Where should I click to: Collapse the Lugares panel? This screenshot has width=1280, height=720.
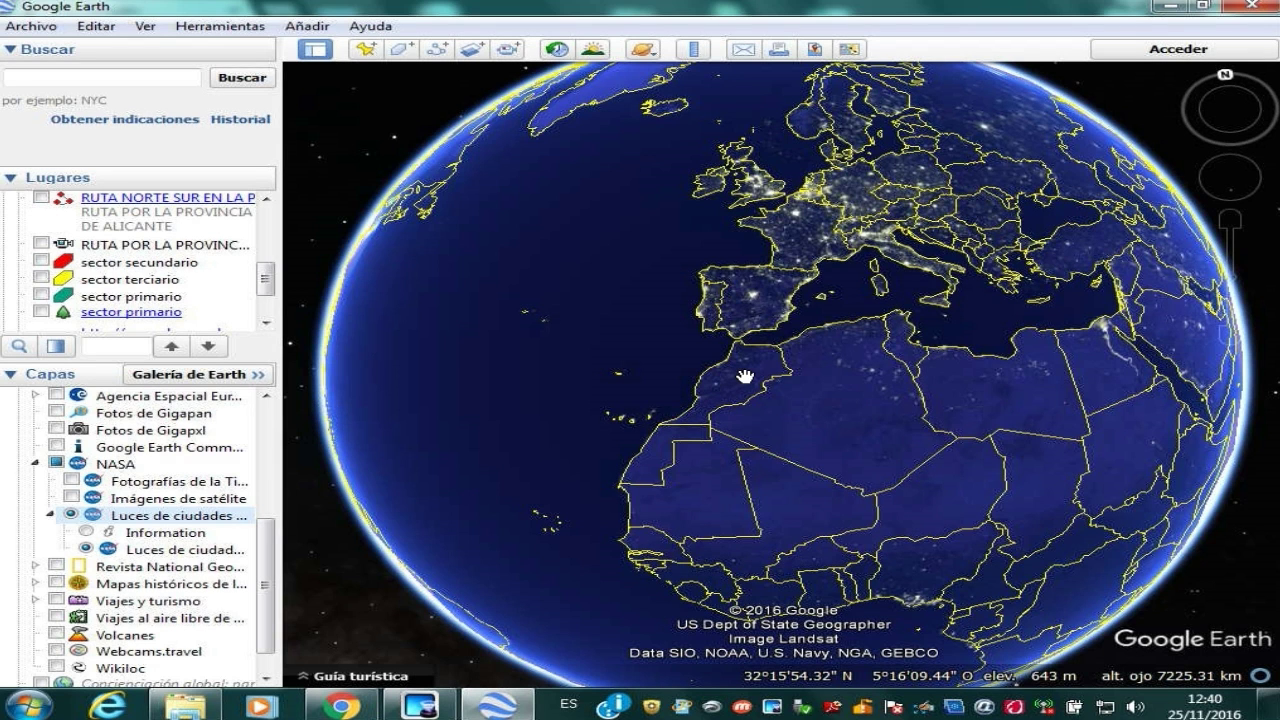click(x=11, y=178)
